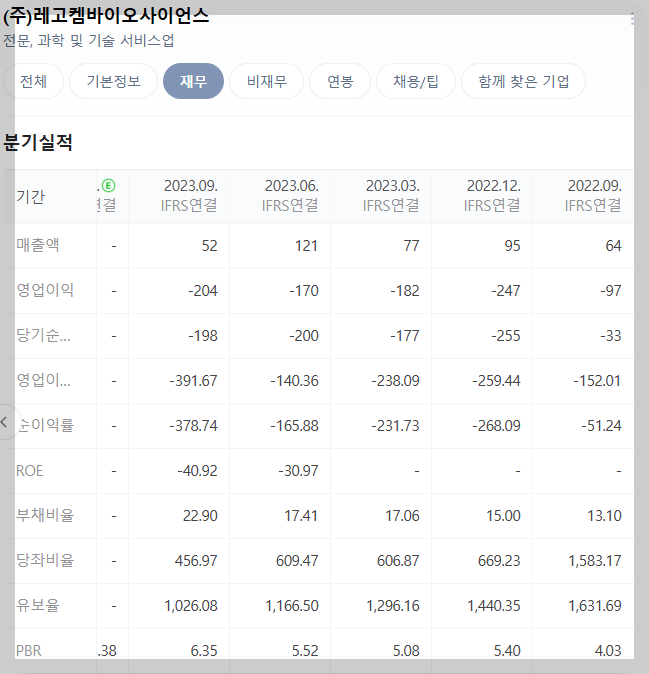Select the 재무 tab
649x674 pixels.
(193, 81)
